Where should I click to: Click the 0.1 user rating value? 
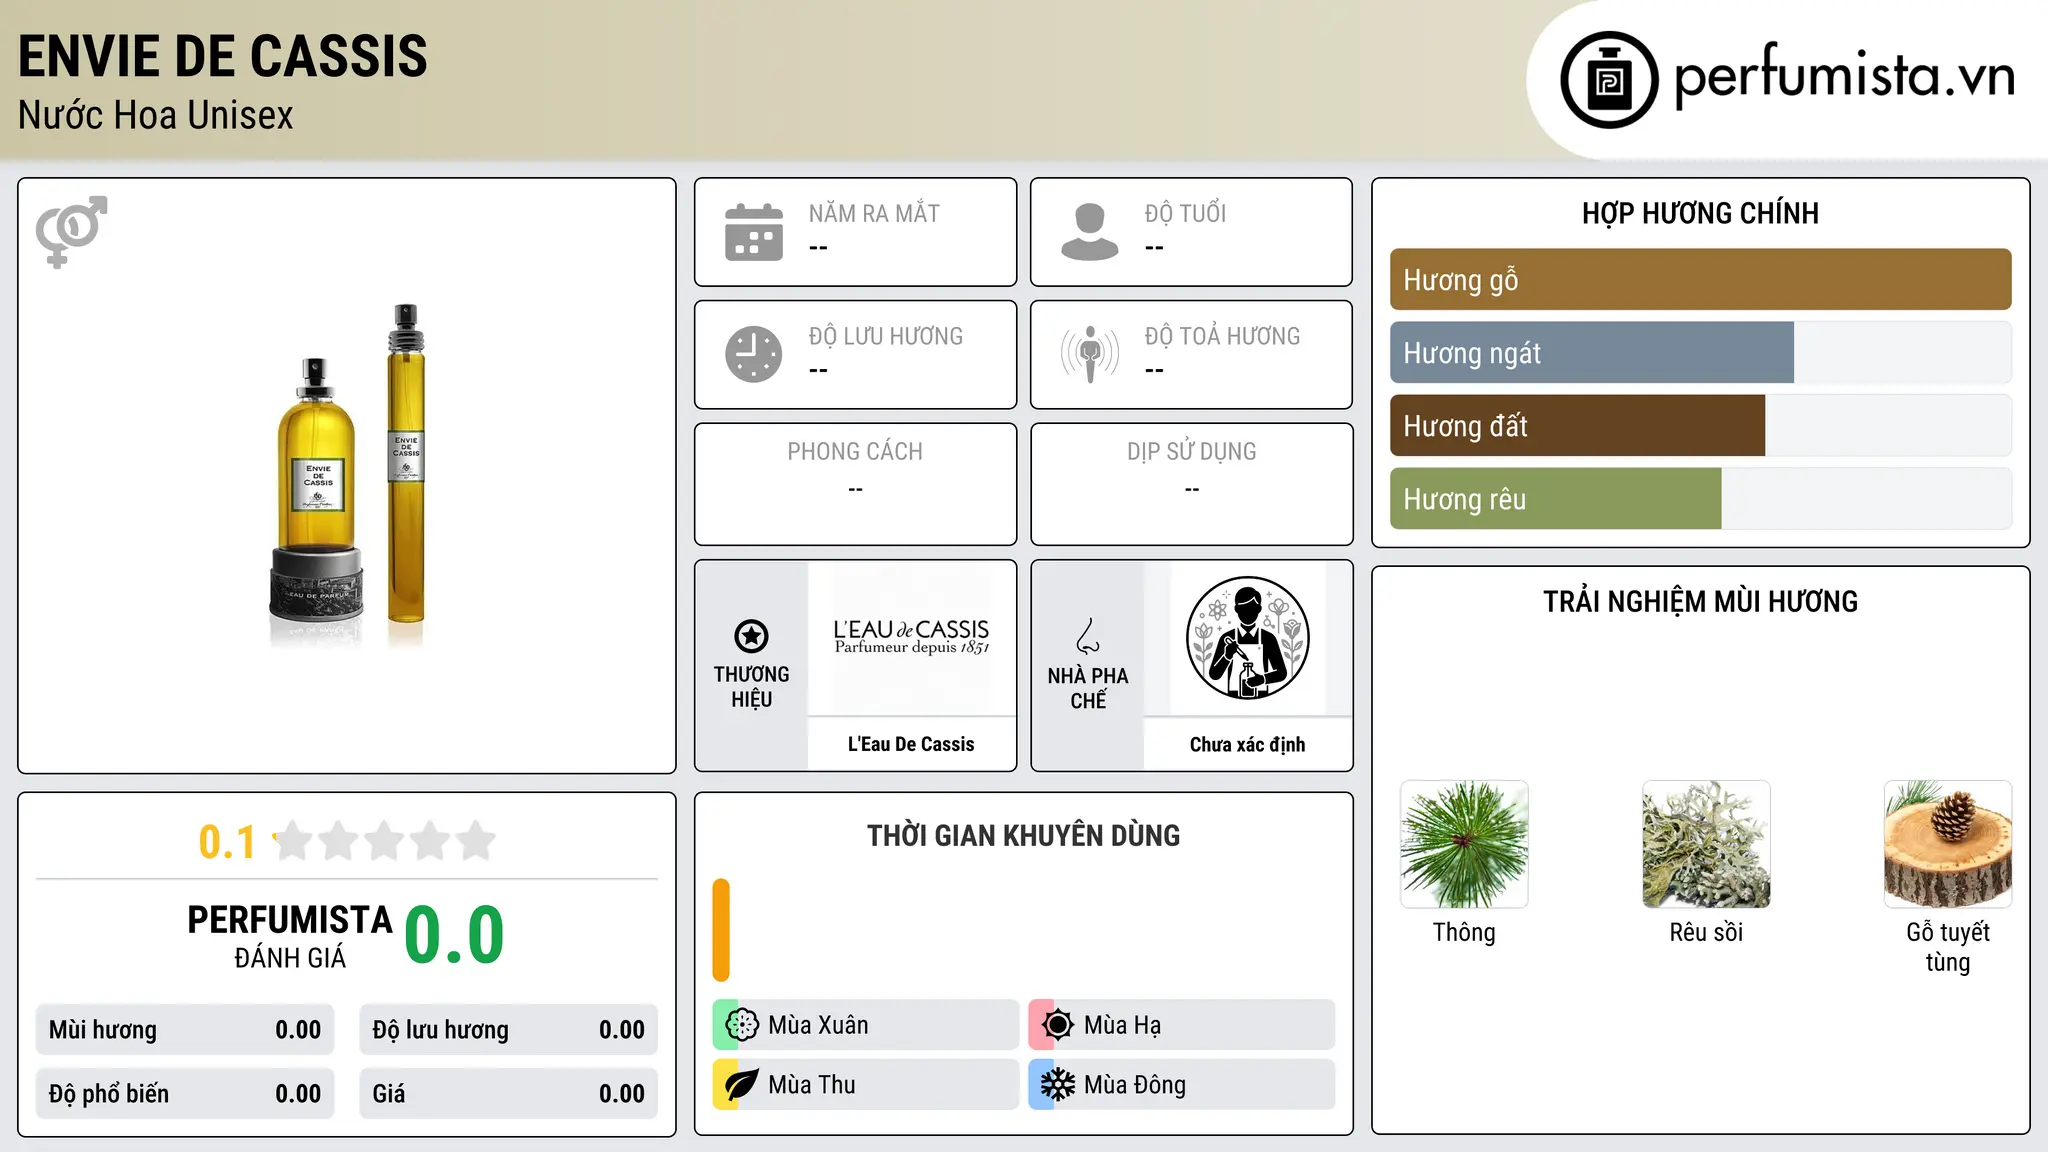pyautogui.click(x=227, y=842)
